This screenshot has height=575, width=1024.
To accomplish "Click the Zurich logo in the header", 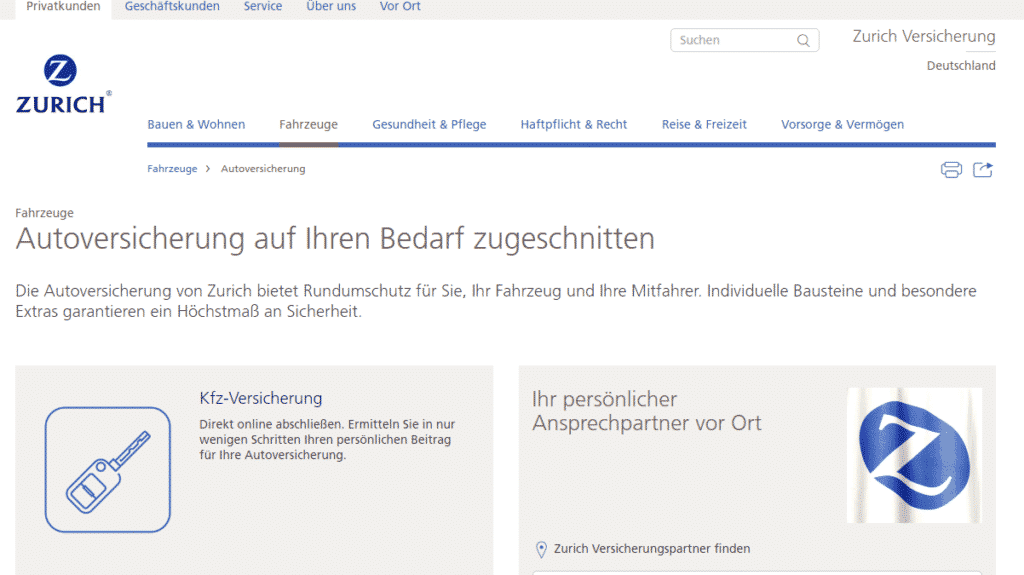I will coord(63,84).
